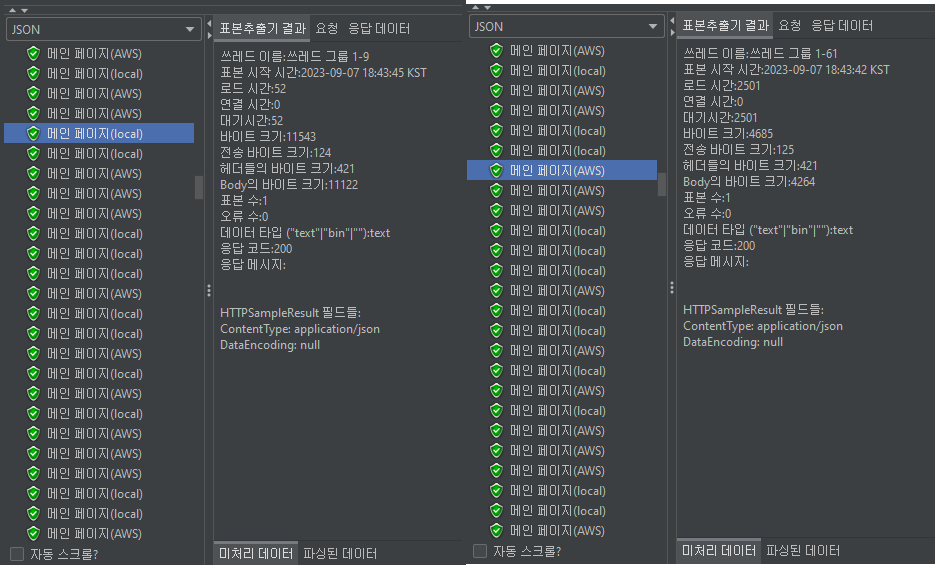Screen dimensions: 935x565
Task: Click text 쓰레드 이름:쓰레드 그룹 1-9
Action: point(295,57)
